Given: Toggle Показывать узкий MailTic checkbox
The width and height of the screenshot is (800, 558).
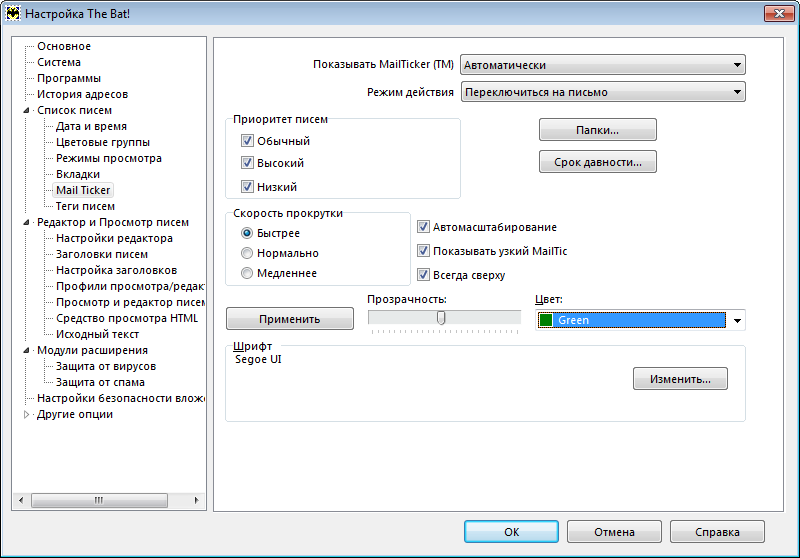Looking at the screenshot, I should [423, 251].
